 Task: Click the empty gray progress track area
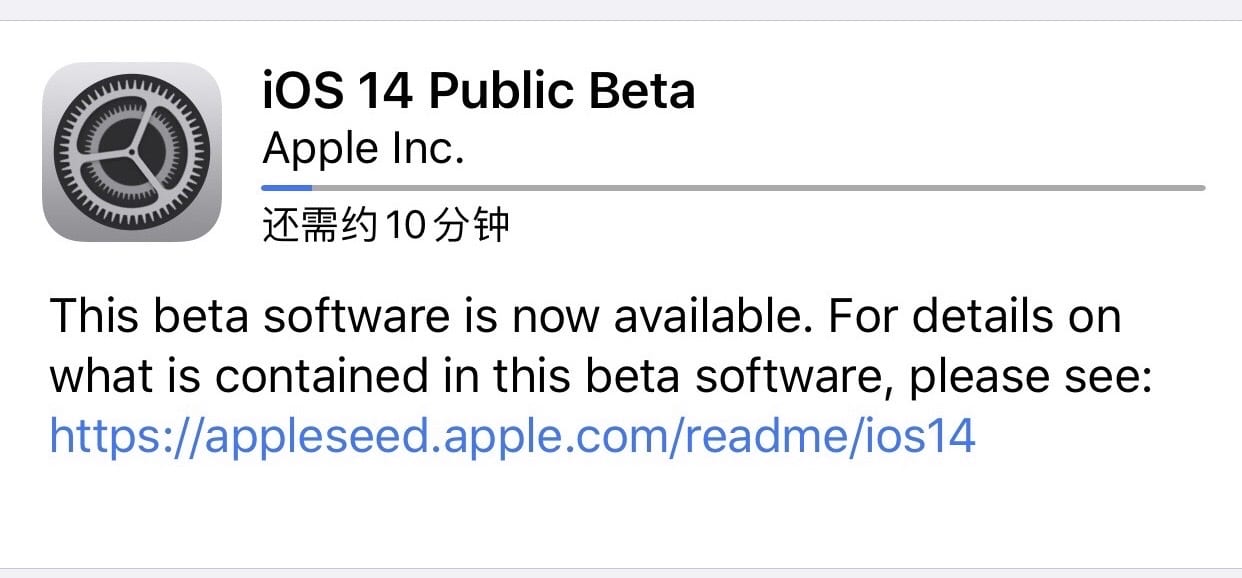pyautogui.click(x=750, y=187)
